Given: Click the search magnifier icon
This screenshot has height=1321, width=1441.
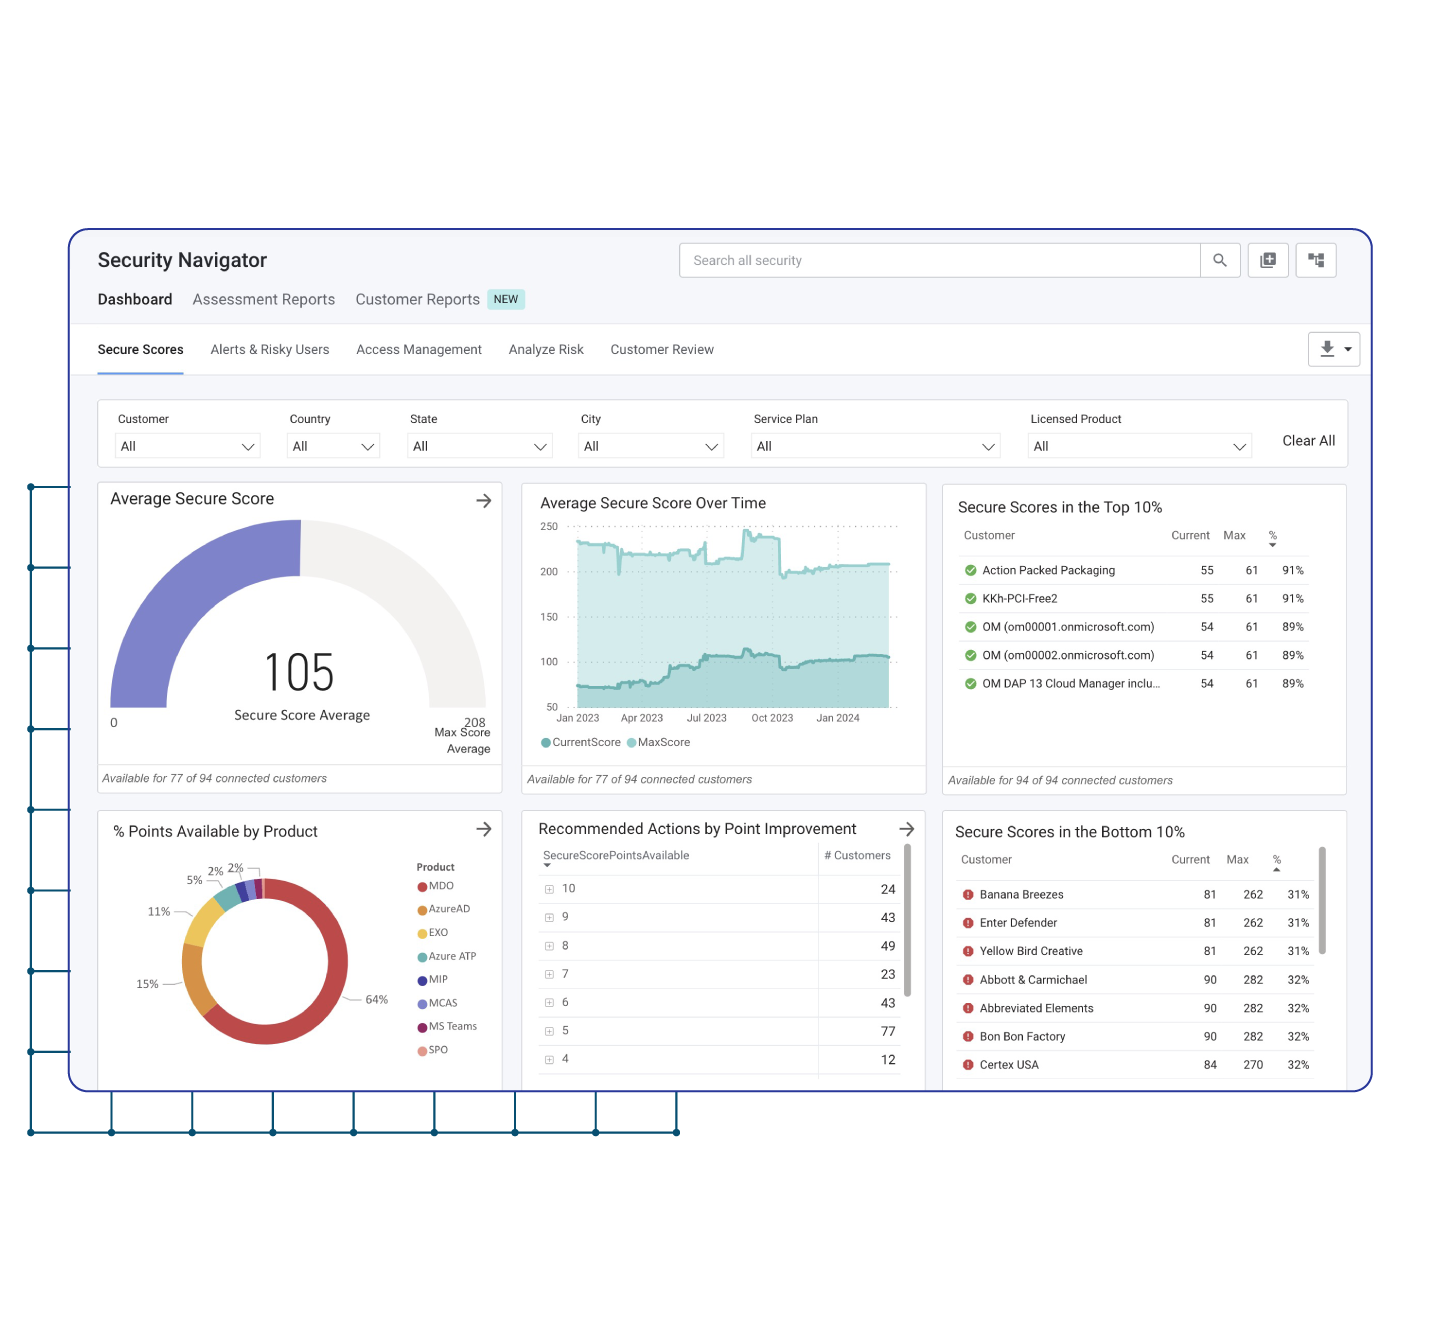Looking at the screenshot, I should (1219, 260).
